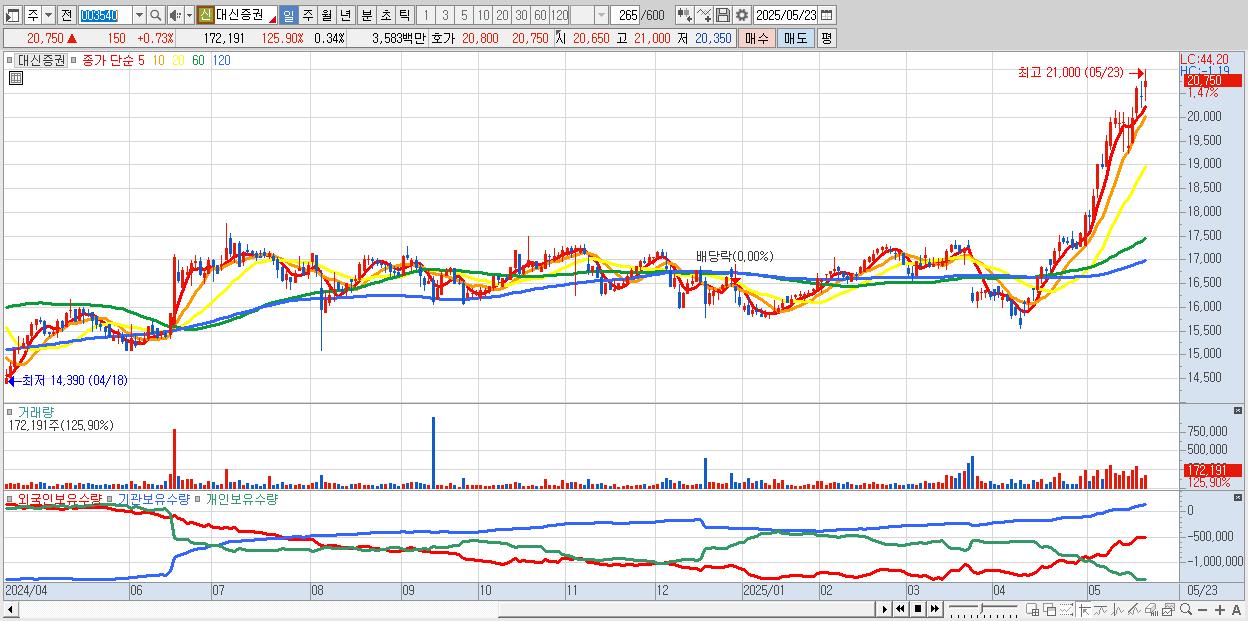Image resolution: width=1248 pixels, height=621 pixels.
Task: Click the speaker sound icon
Action: coord(175,15)
